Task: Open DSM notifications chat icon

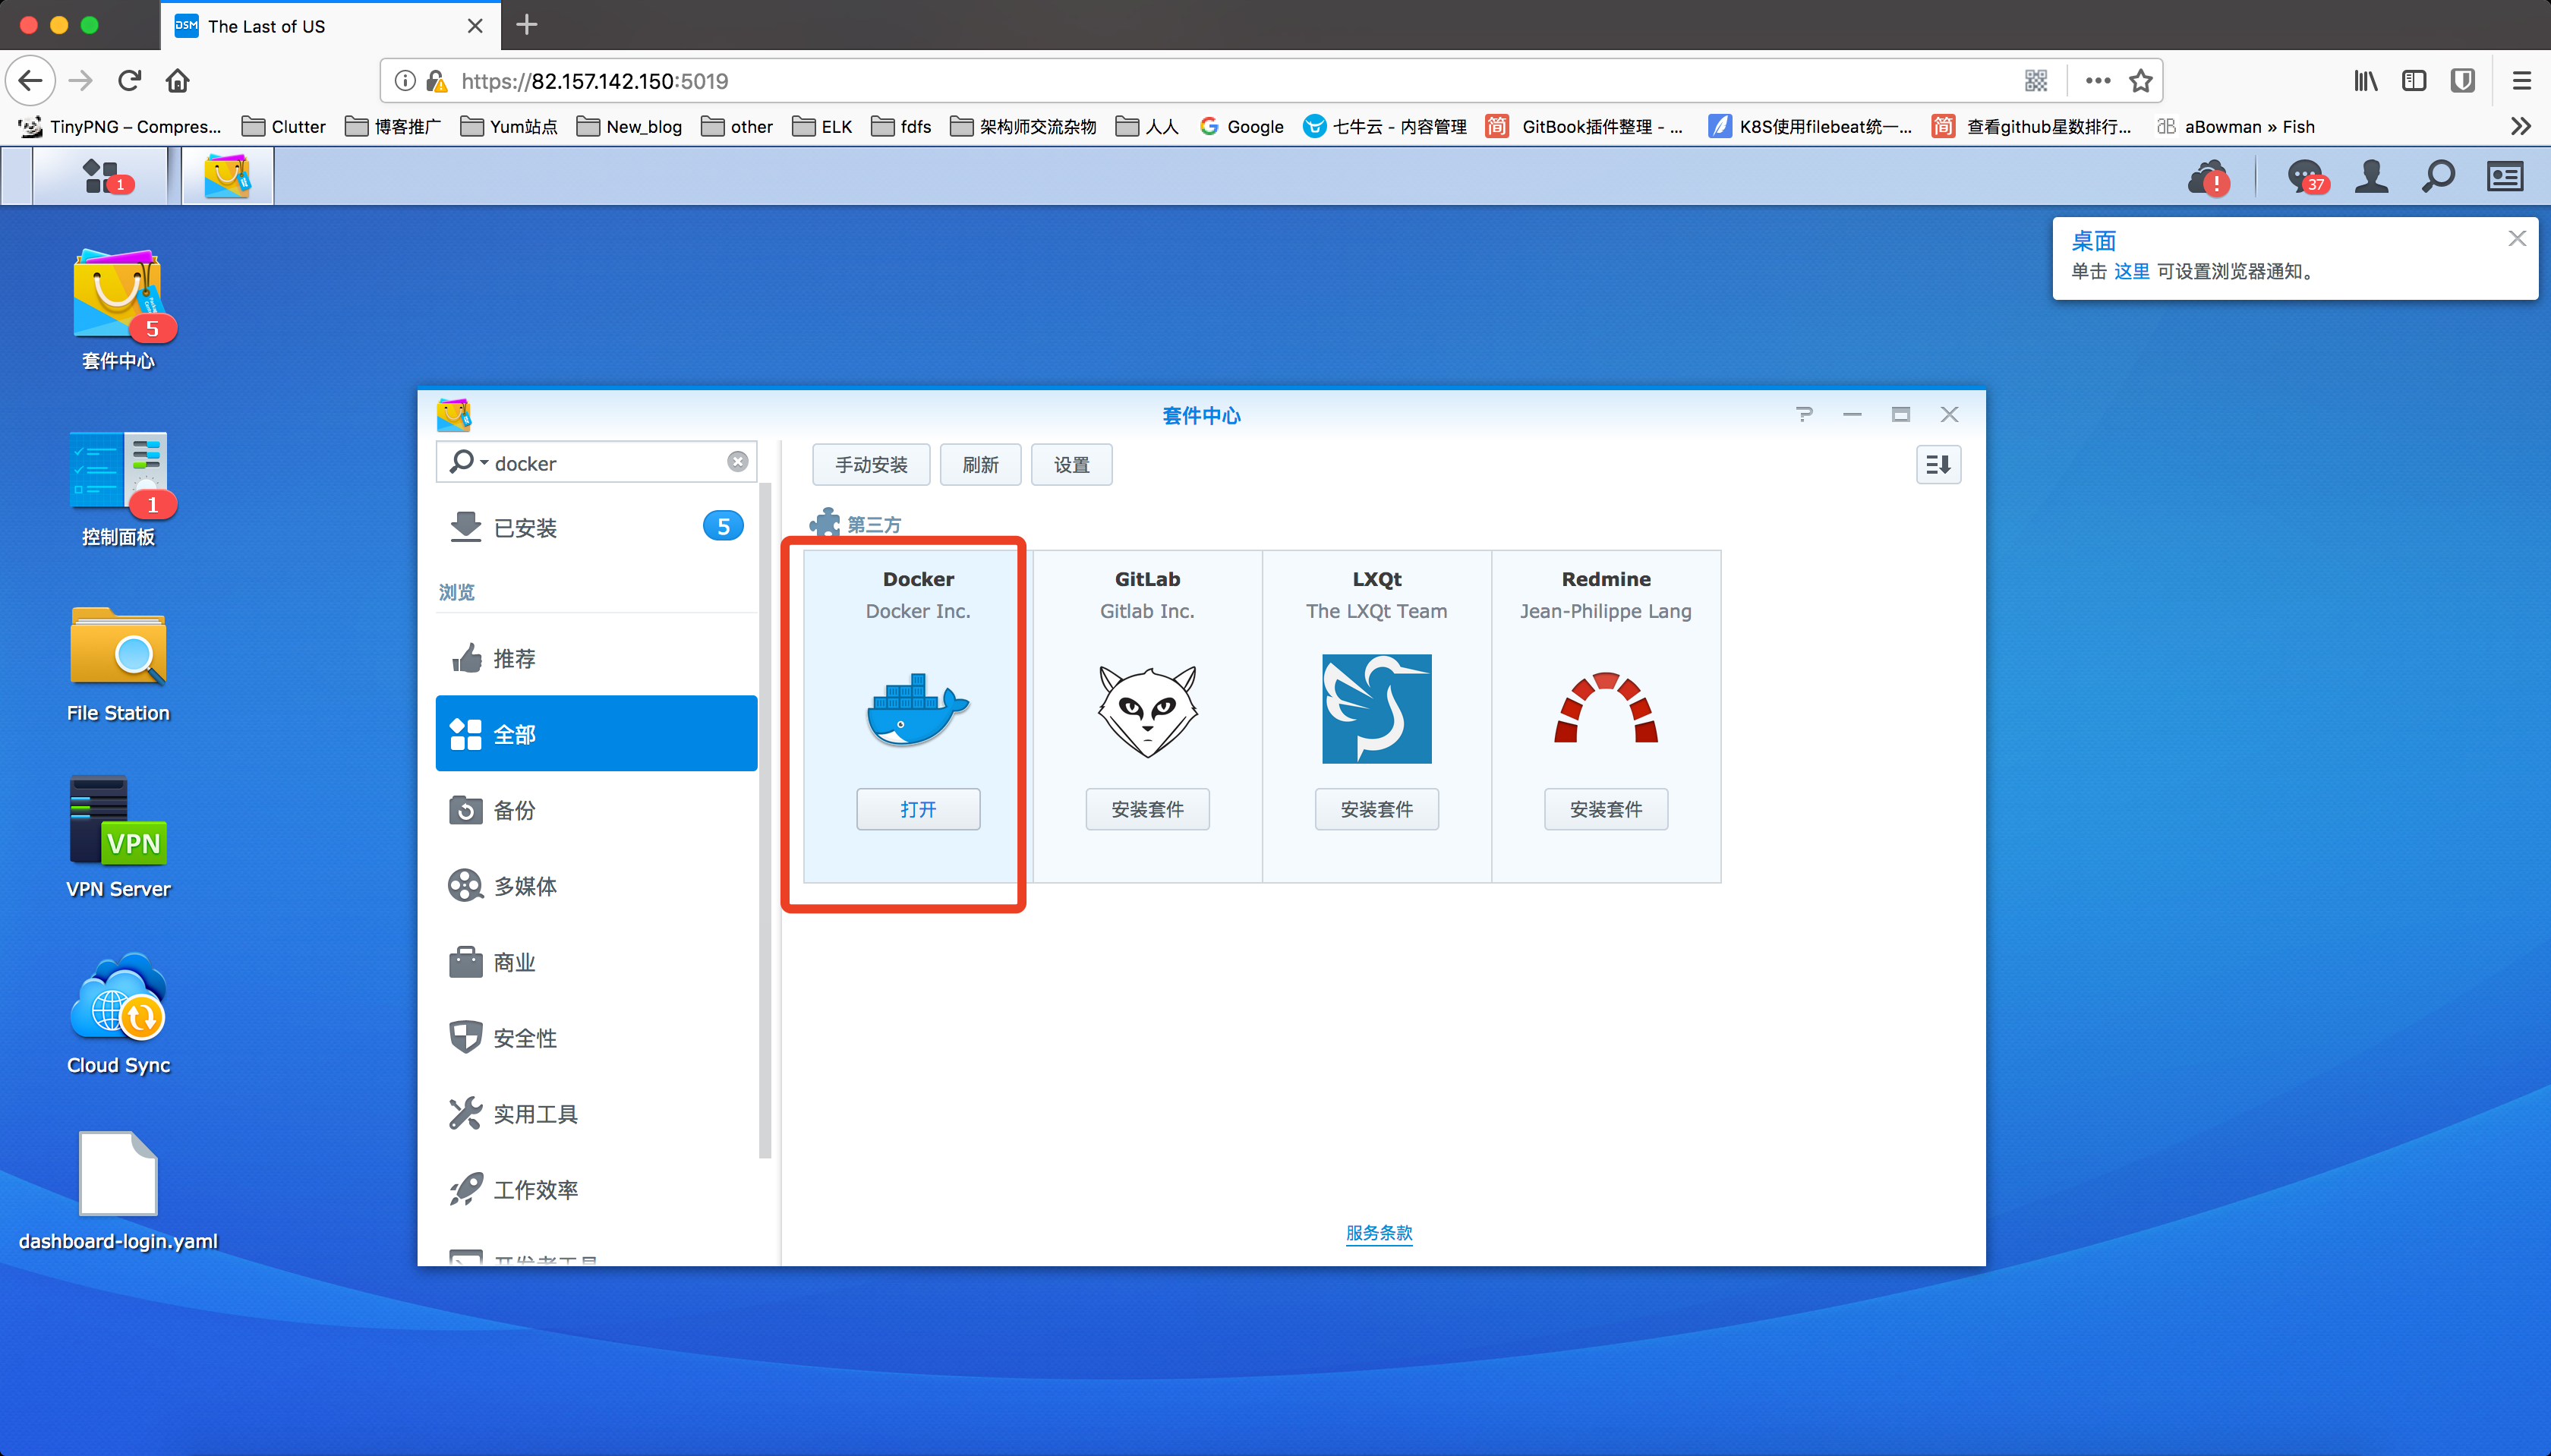Action: click(x=2305, y=176)
